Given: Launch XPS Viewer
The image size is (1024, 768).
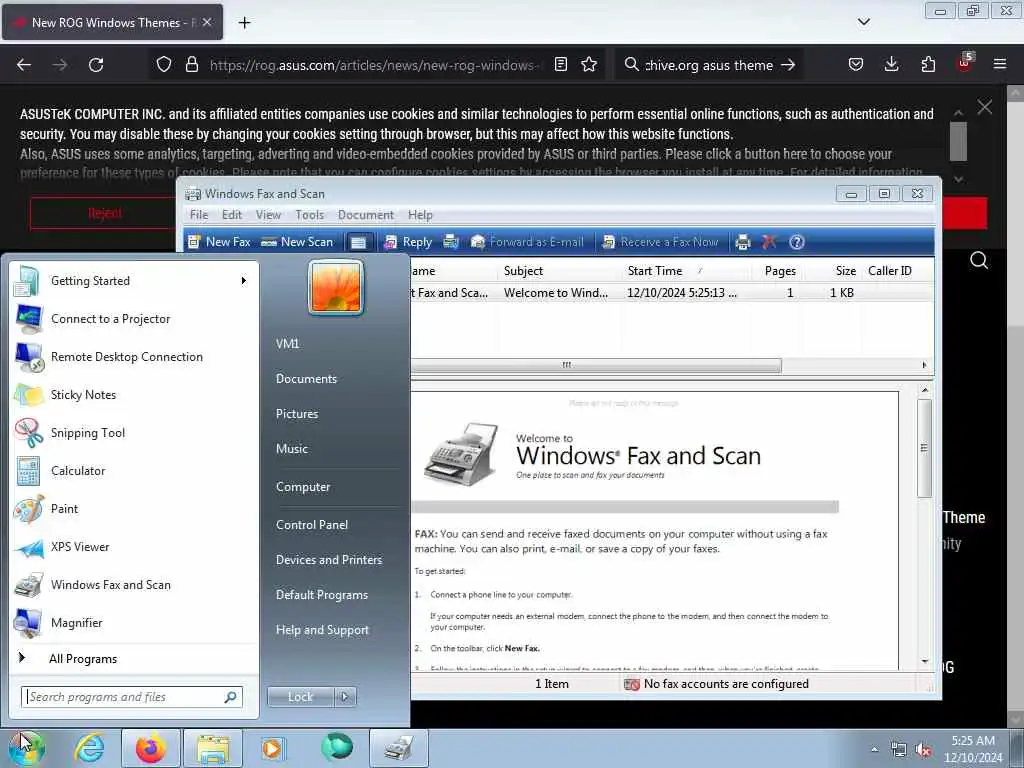Looking at the screenshot, I should pyautogui.click(x=134, y=547).
